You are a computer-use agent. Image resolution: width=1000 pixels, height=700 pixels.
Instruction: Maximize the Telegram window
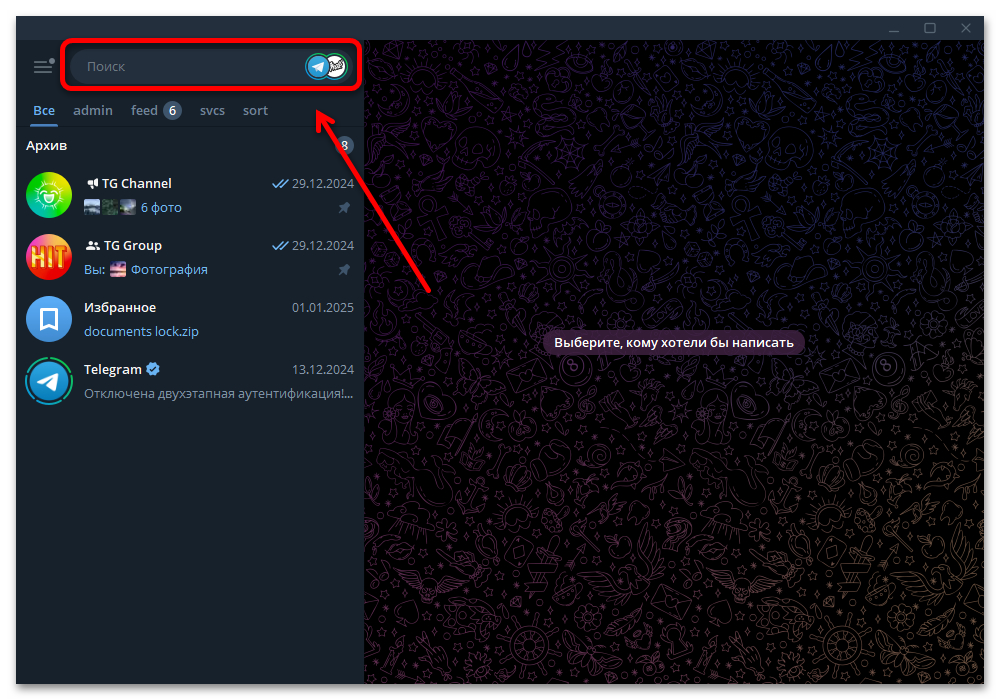[930, 28]
